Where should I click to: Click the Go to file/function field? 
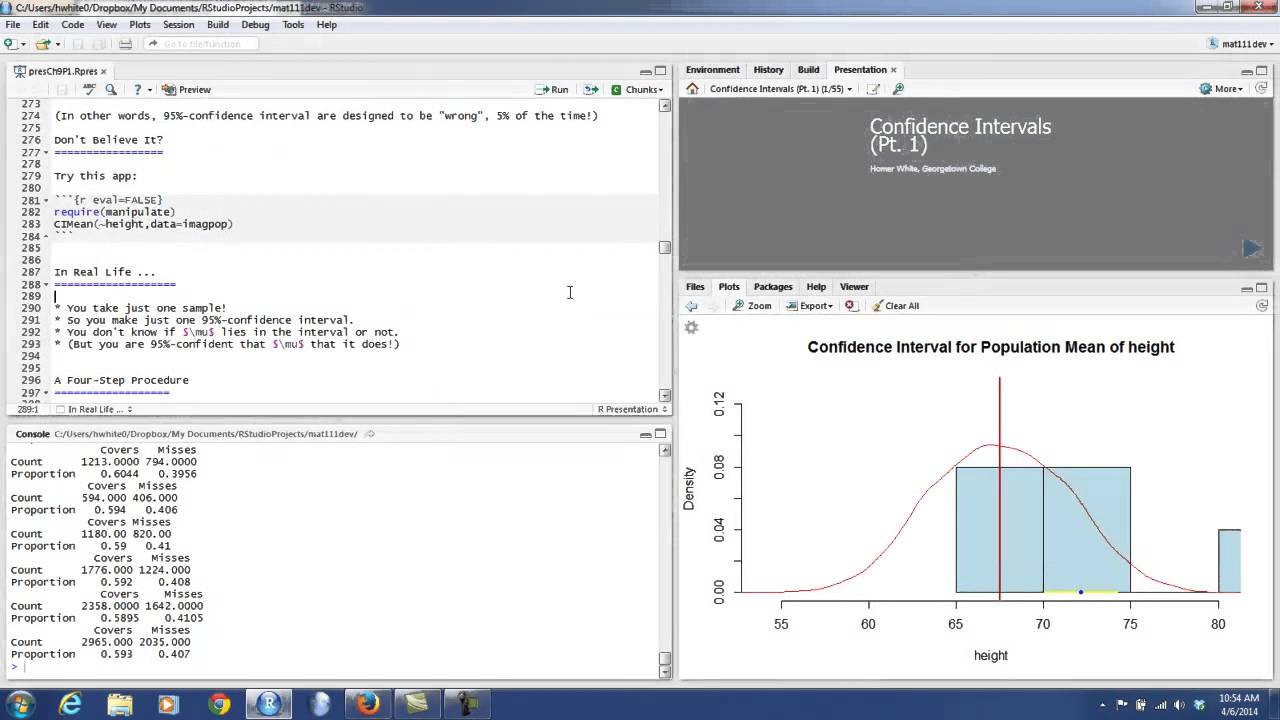click(x=200, y=44)
